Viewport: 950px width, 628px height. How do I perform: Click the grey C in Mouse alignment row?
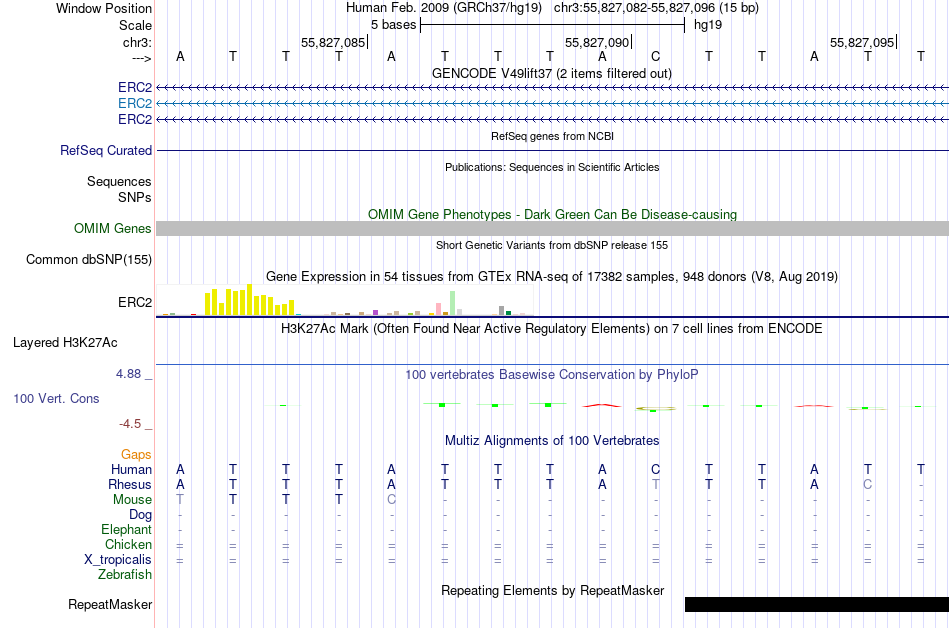pyautogui.click(x=391, y=500)
